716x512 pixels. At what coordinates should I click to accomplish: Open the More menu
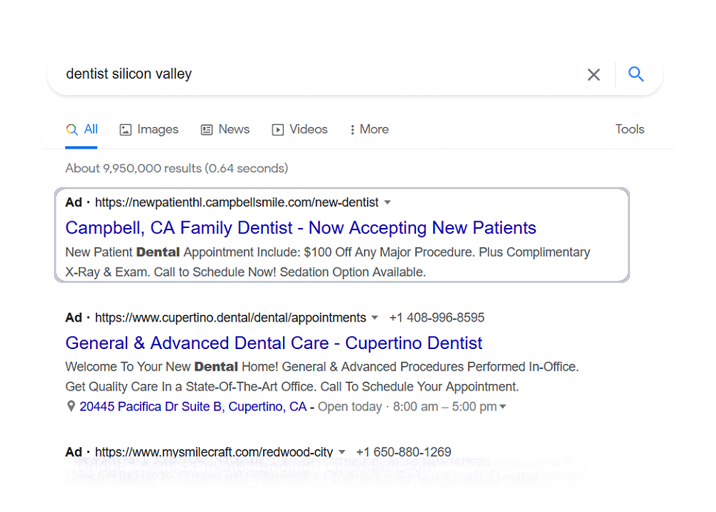point(369,129)
